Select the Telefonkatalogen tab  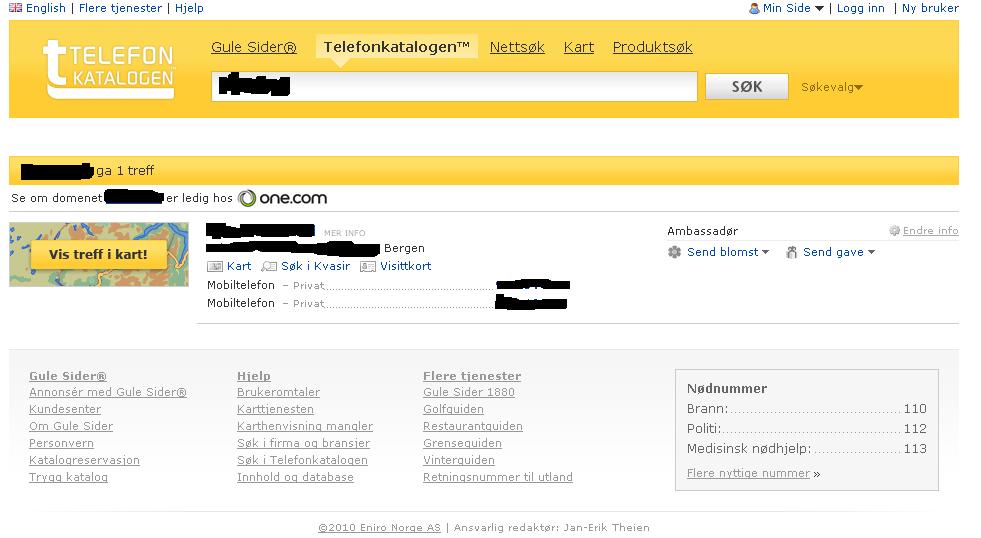(x=397, y=47)
